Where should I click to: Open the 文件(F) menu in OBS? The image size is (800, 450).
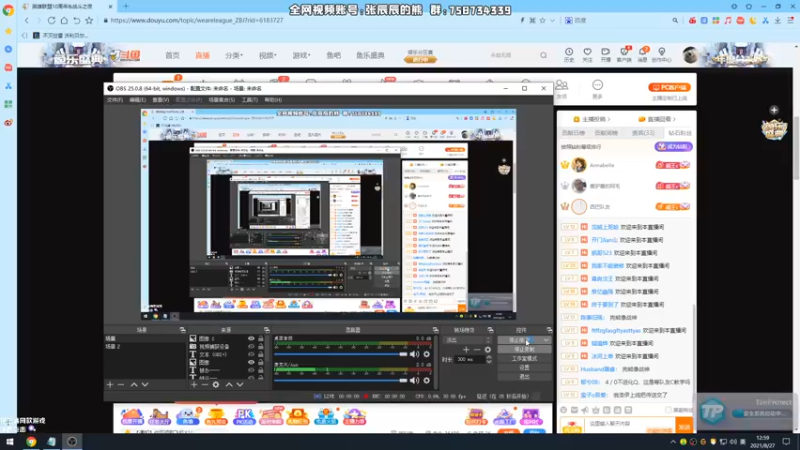coord(115,100)
